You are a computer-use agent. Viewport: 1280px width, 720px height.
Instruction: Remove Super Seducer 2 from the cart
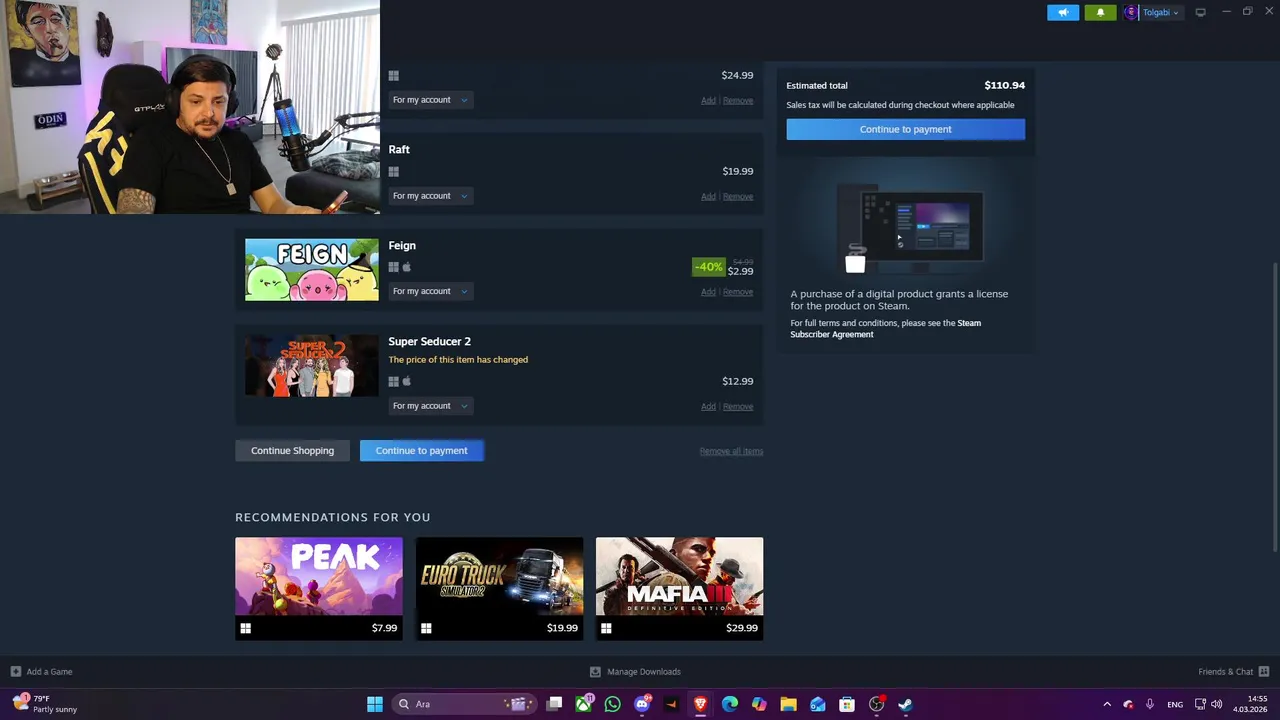[738, 406]
